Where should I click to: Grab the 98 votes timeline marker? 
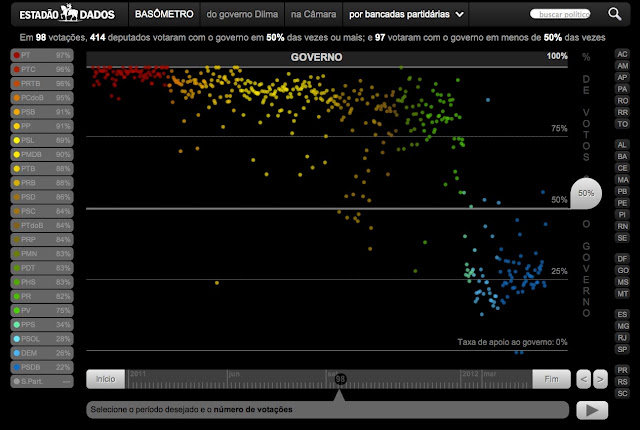[x=340, y=379]
